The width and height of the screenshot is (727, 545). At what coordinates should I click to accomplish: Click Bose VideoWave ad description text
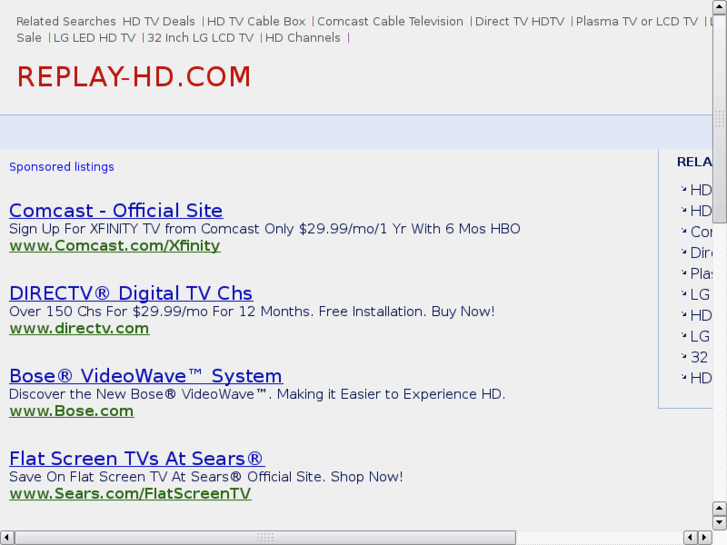(257, 394)
